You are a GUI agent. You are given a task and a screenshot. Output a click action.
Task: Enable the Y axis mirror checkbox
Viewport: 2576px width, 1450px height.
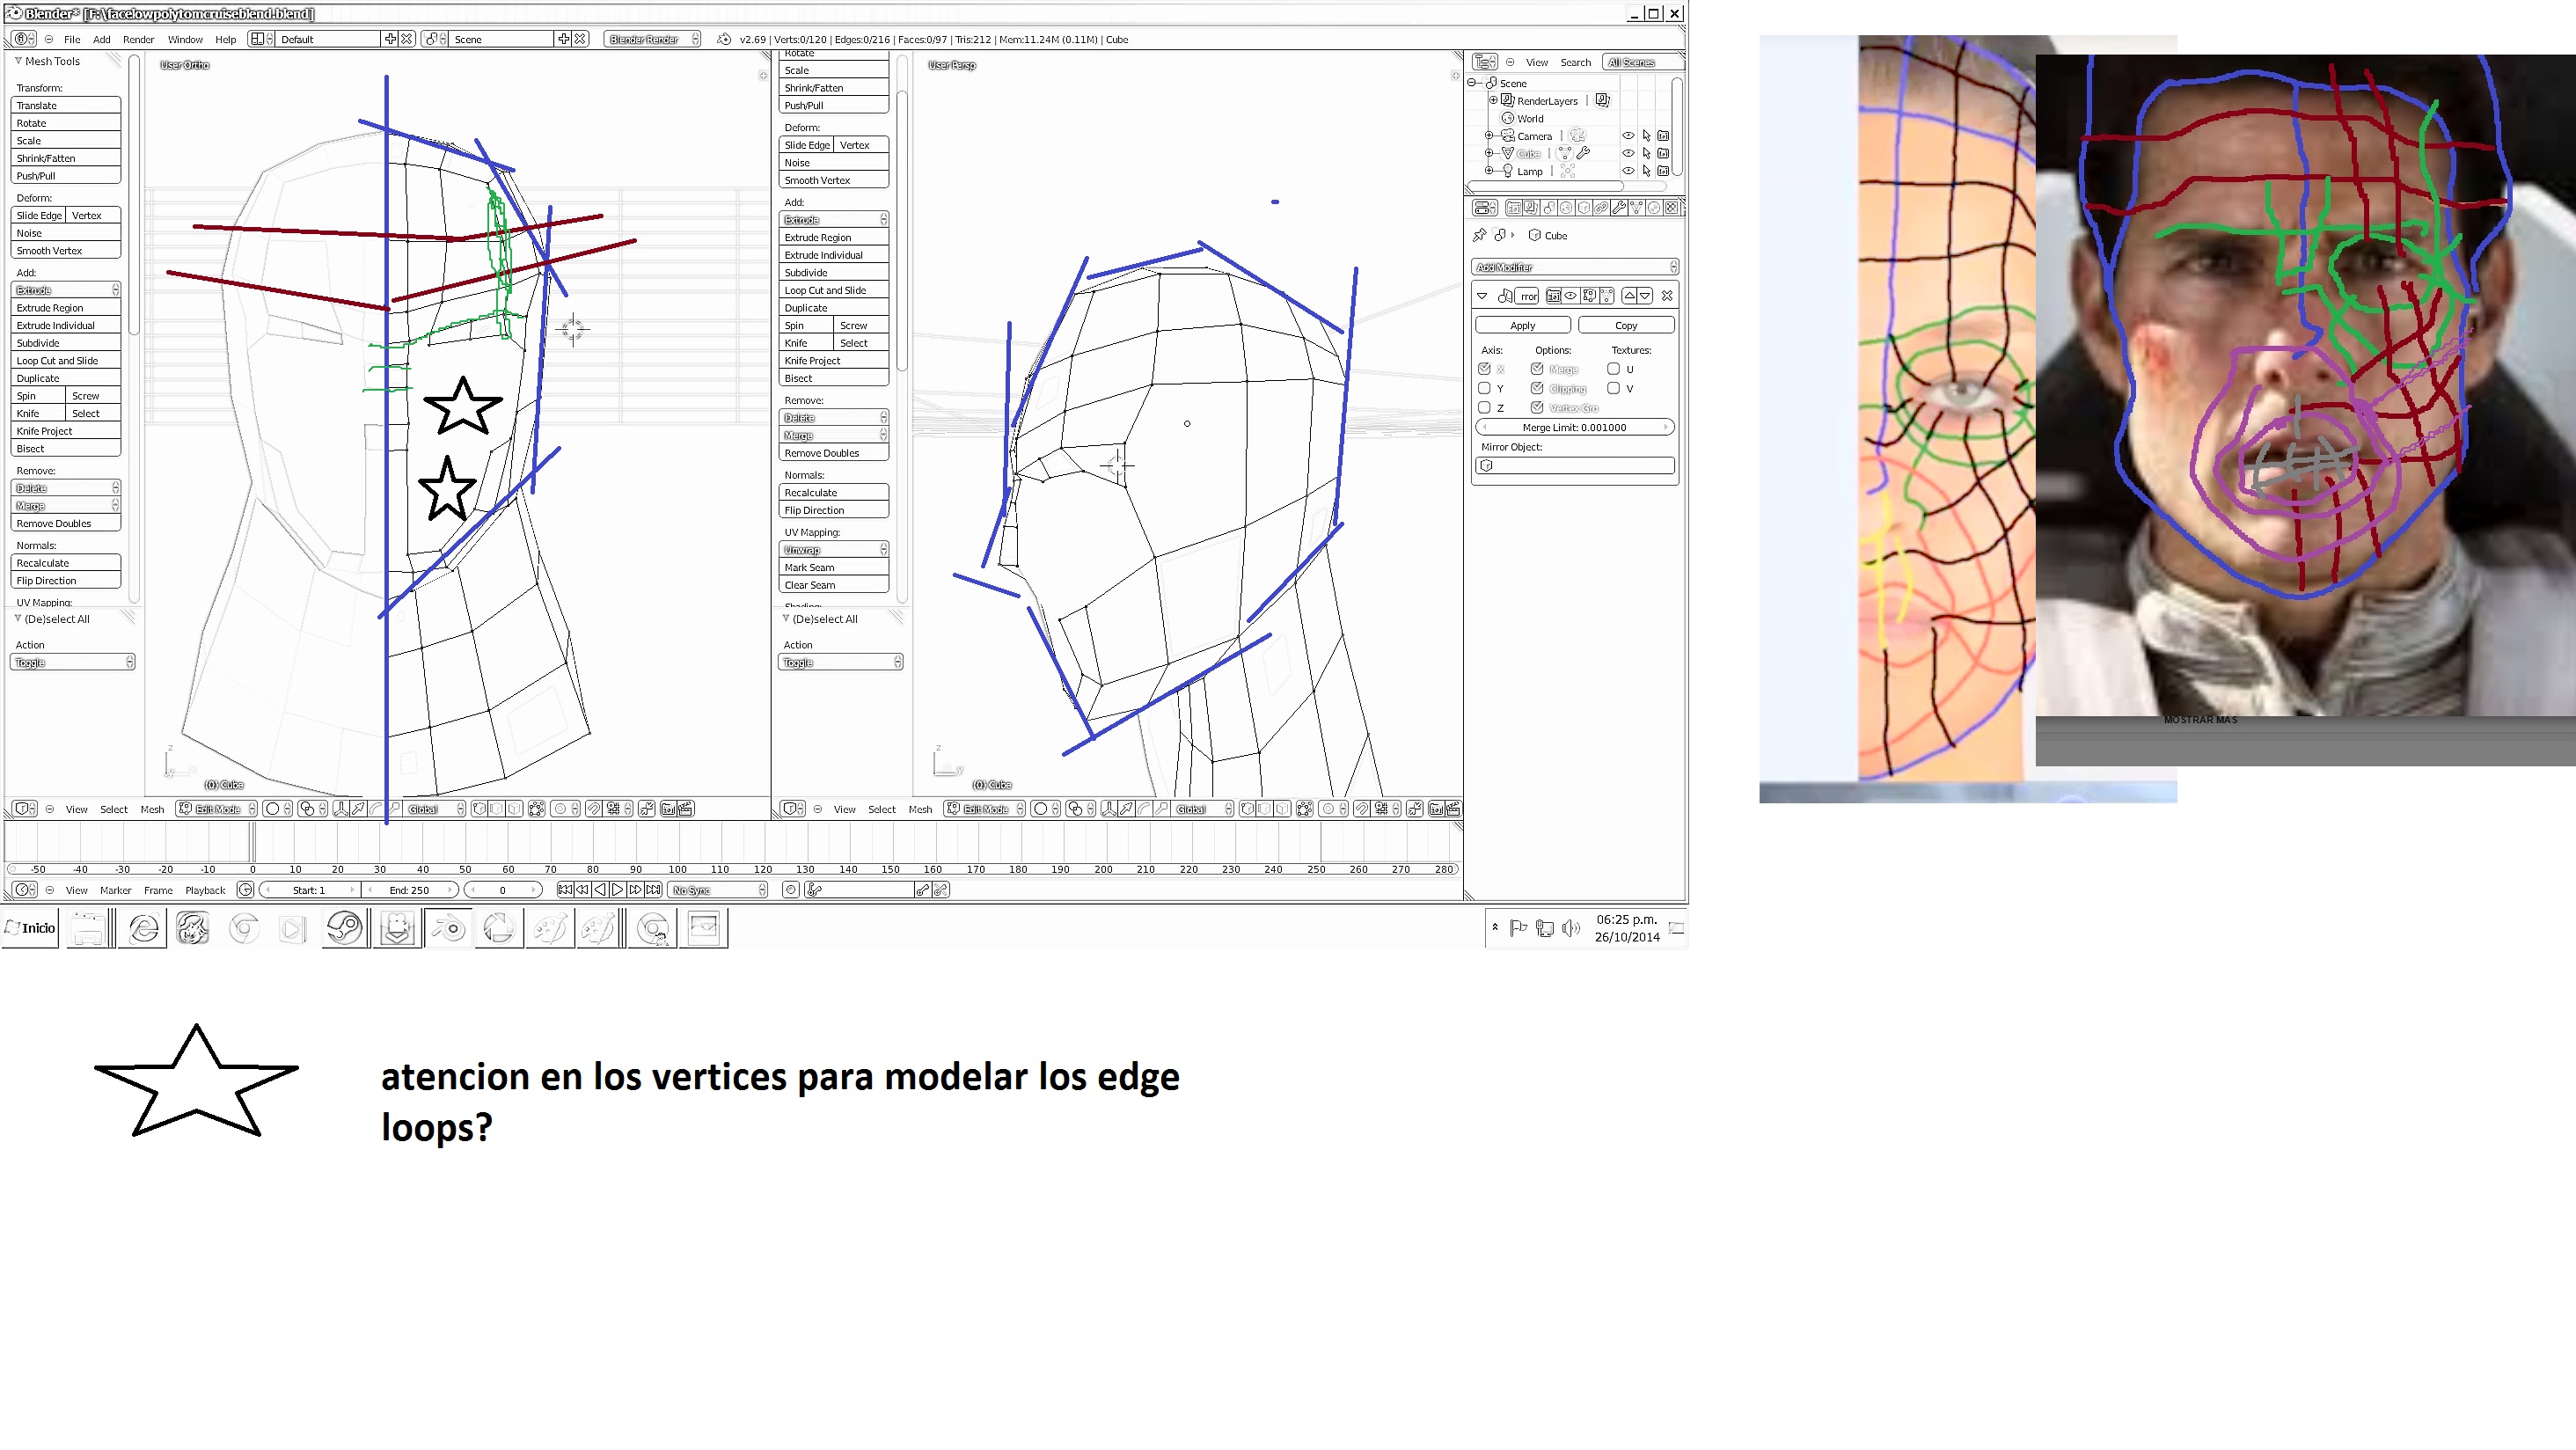(x=1485, y=388)
